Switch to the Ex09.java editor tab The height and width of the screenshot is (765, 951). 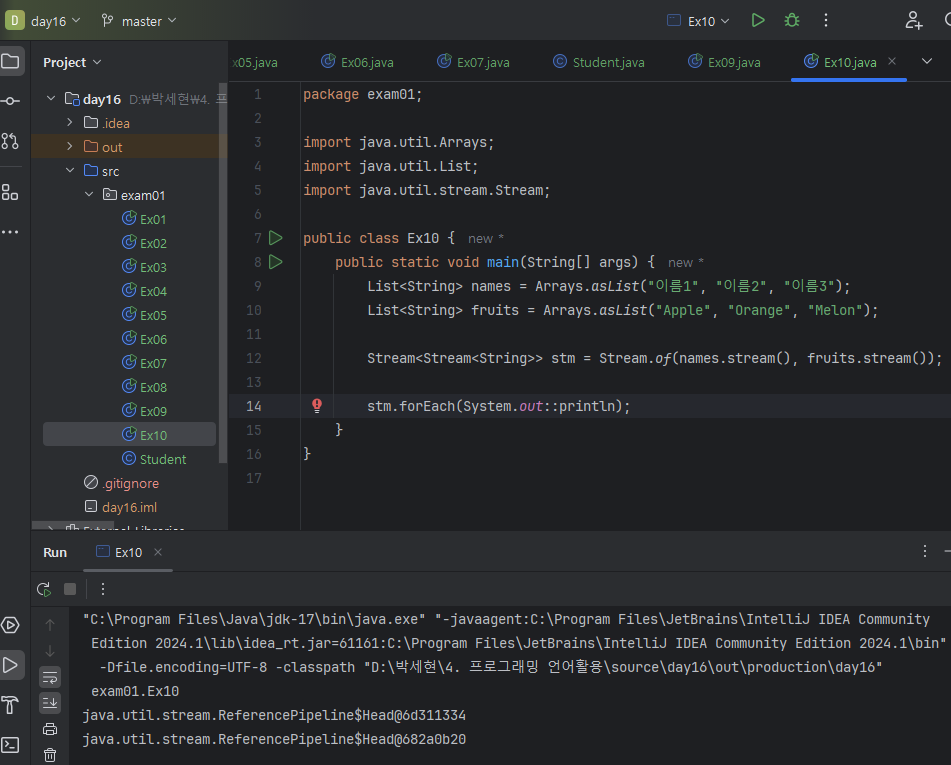click(724, 62)
